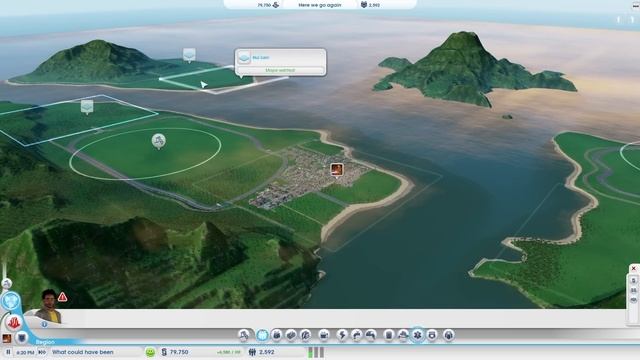
Task: Click the city site icon in popup
Action: coord(244,58)
